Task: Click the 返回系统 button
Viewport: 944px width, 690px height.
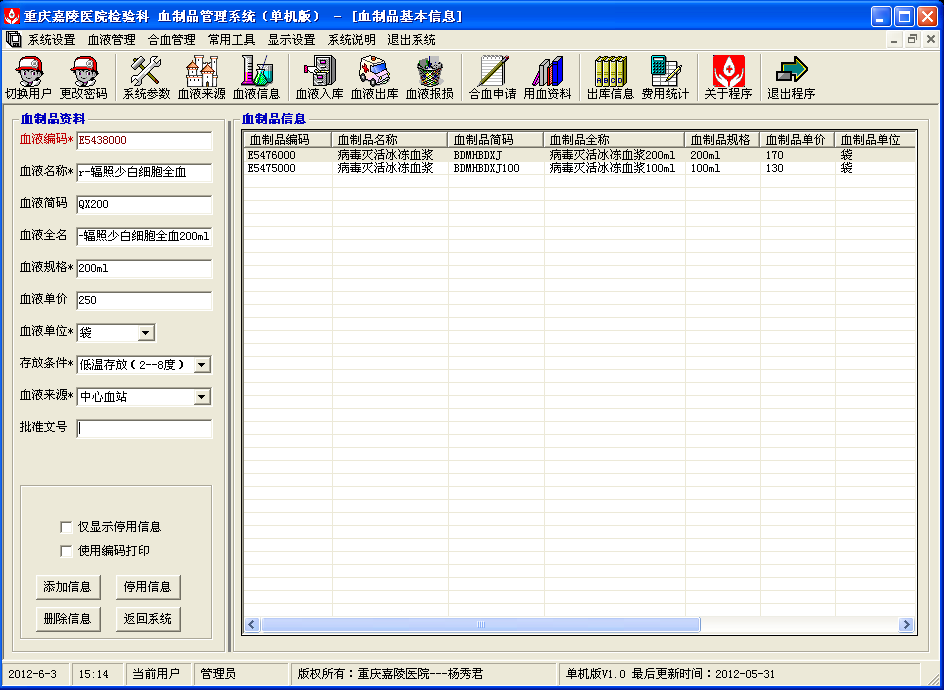Action: [x=148, y=619]
